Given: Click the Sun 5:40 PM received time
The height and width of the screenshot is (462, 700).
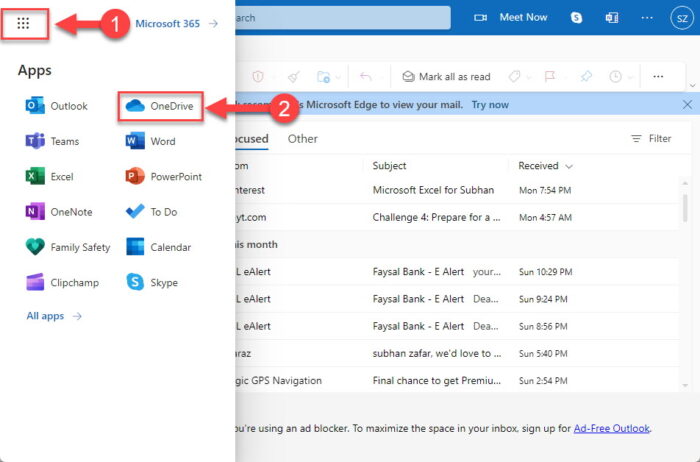Looking at the screenshot, I should point(543,354).
